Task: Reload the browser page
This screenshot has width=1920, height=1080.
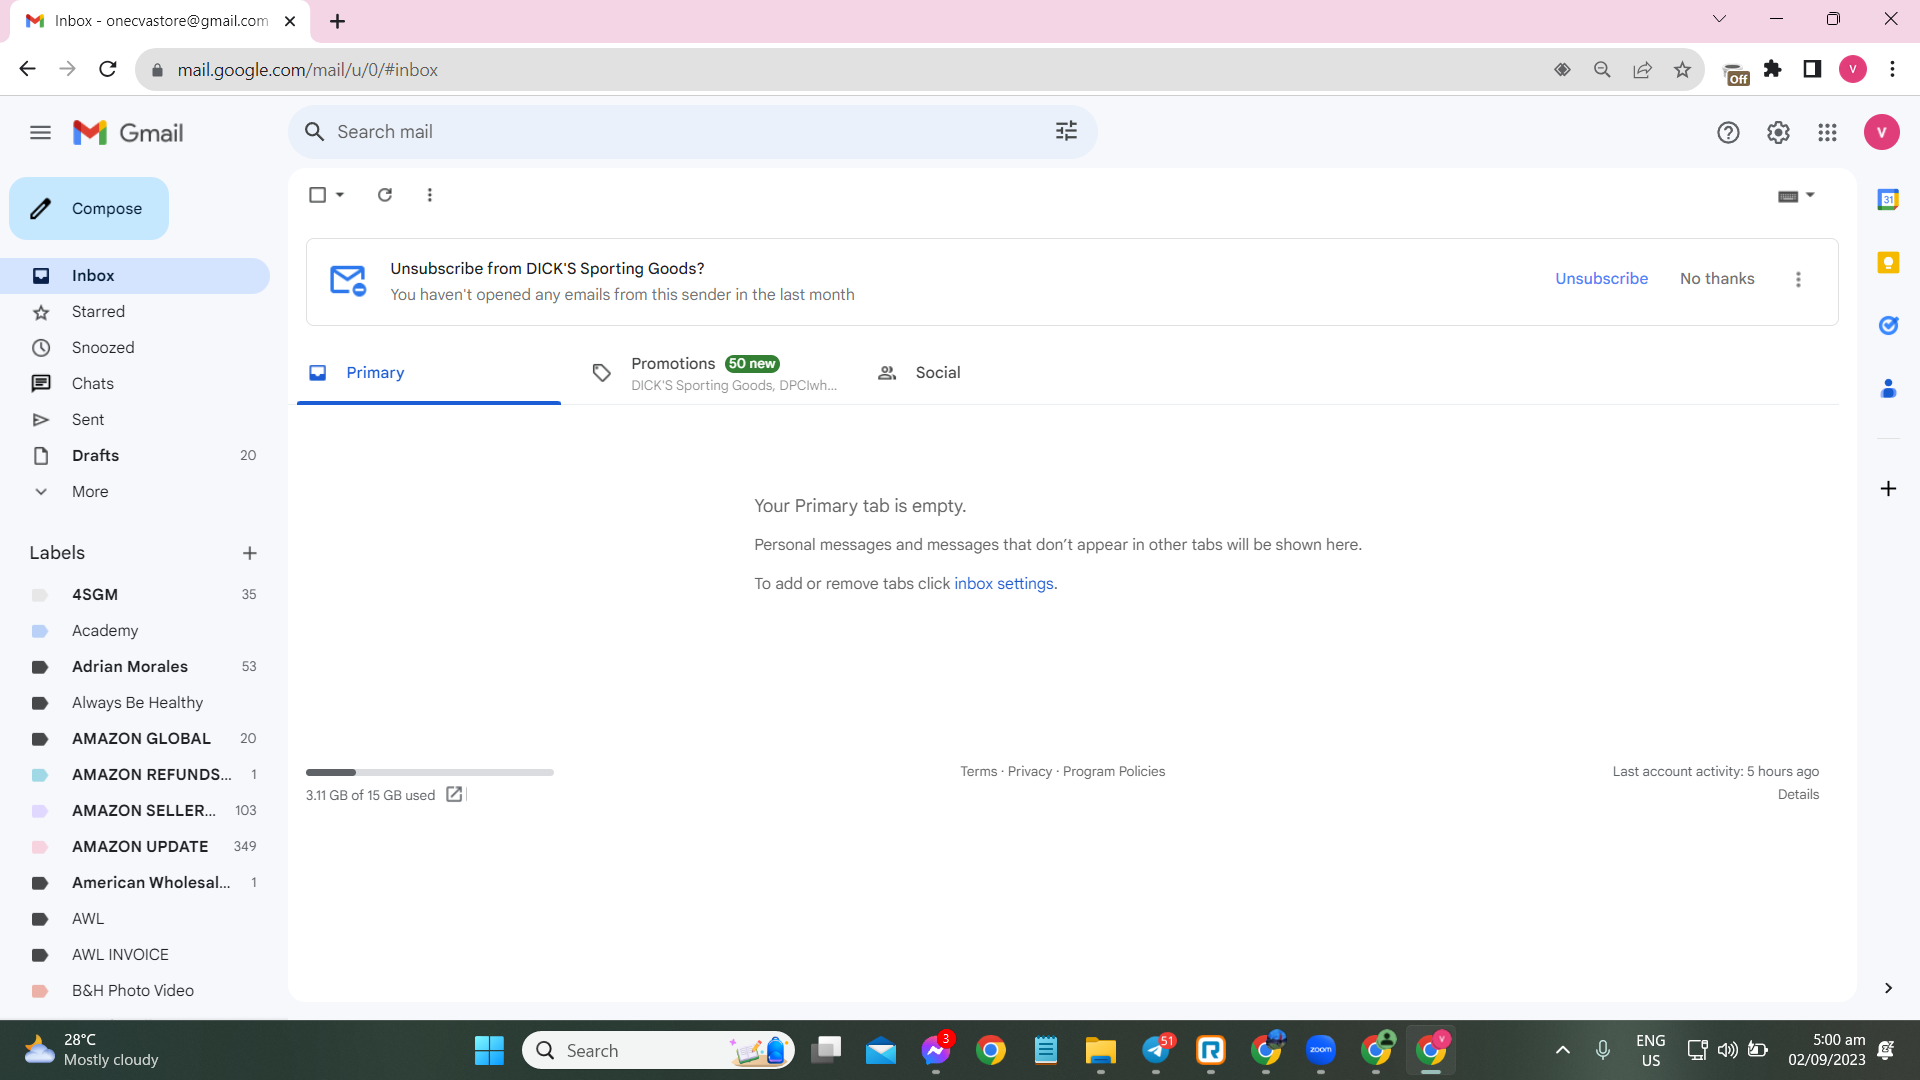Action: click(108, 69)
